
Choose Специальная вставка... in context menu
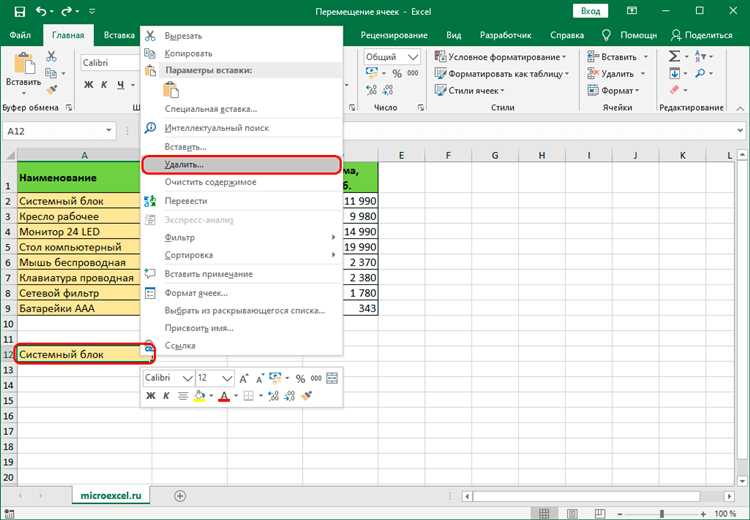pyautogui.click(x=242, y=109)
